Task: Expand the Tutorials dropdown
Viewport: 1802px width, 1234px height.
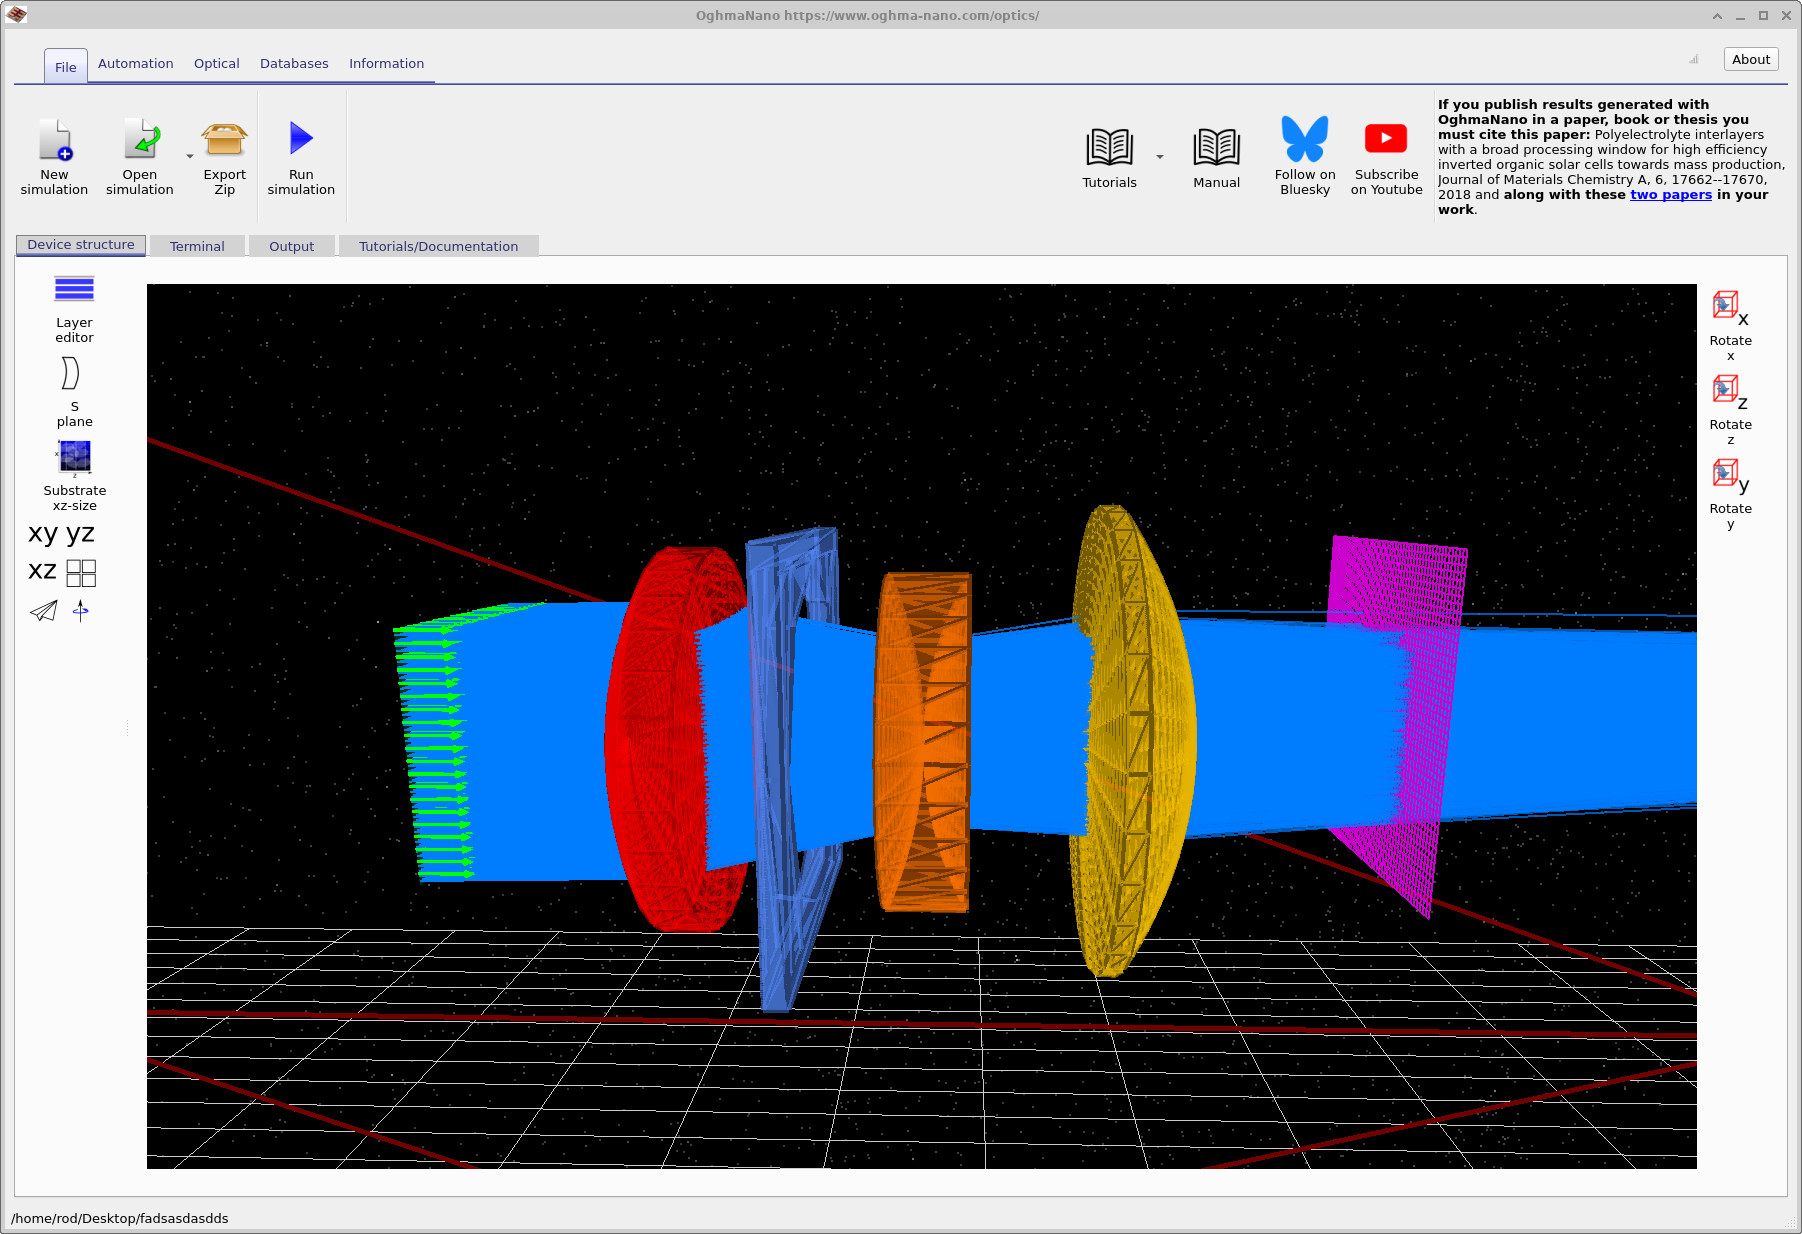Action: pos(1160,157)
